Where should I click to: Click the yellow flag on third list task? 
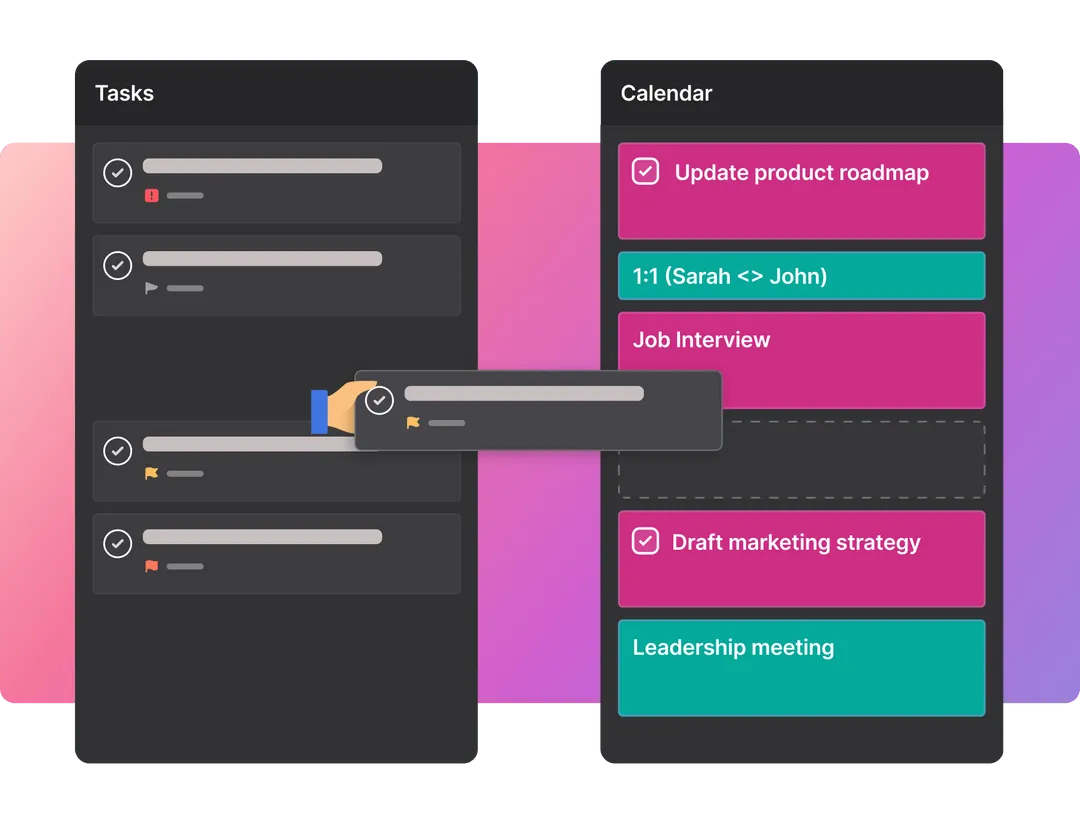point(152,473)
